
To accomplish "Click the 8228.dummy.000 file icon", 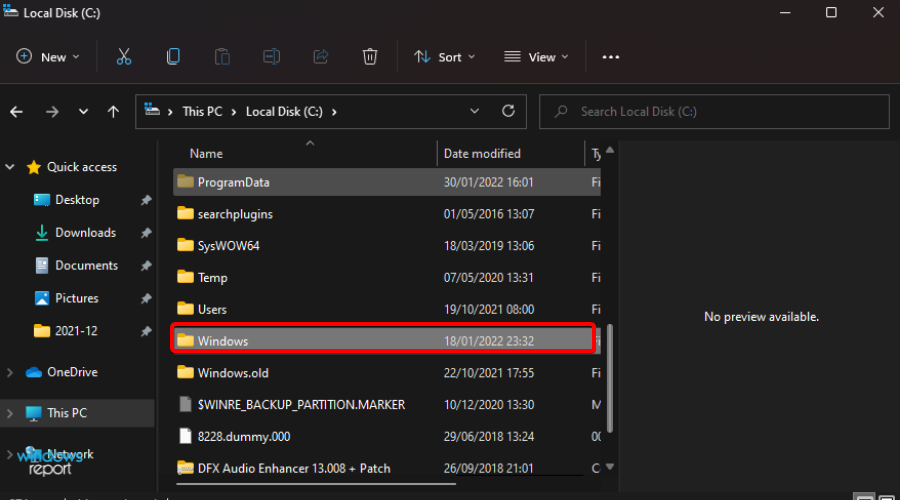I will click(x=185, y=436).
